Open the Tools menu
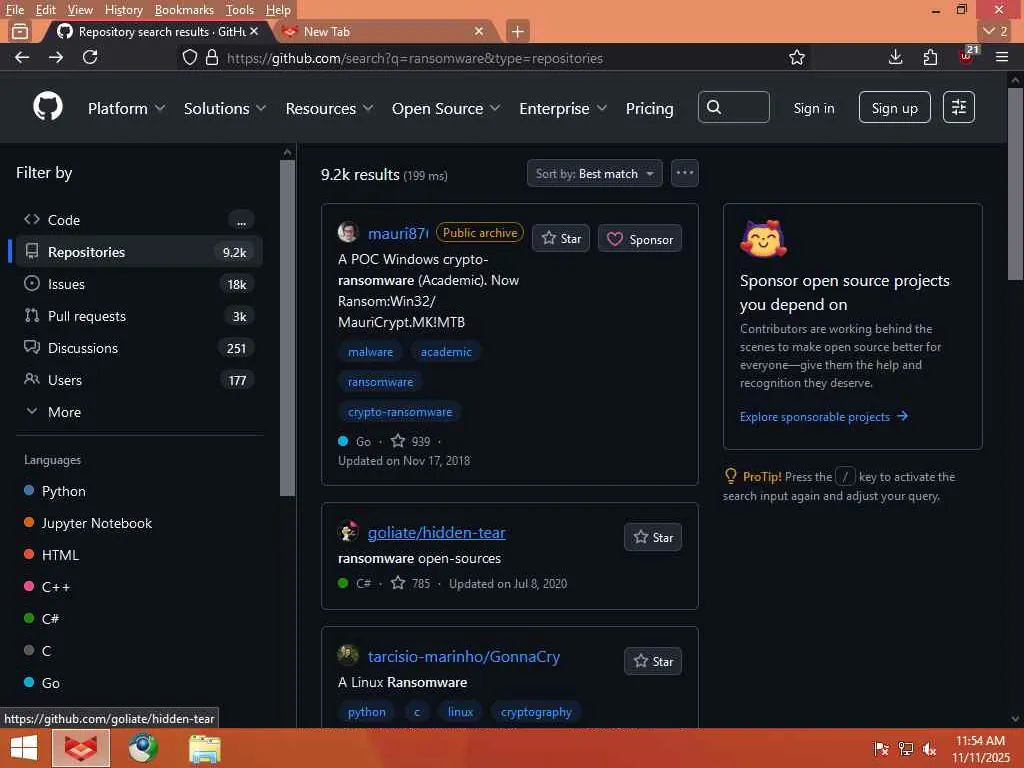The height and width of the screenshot is (768, 1024). pyautogui.click(x=240, y=10)
